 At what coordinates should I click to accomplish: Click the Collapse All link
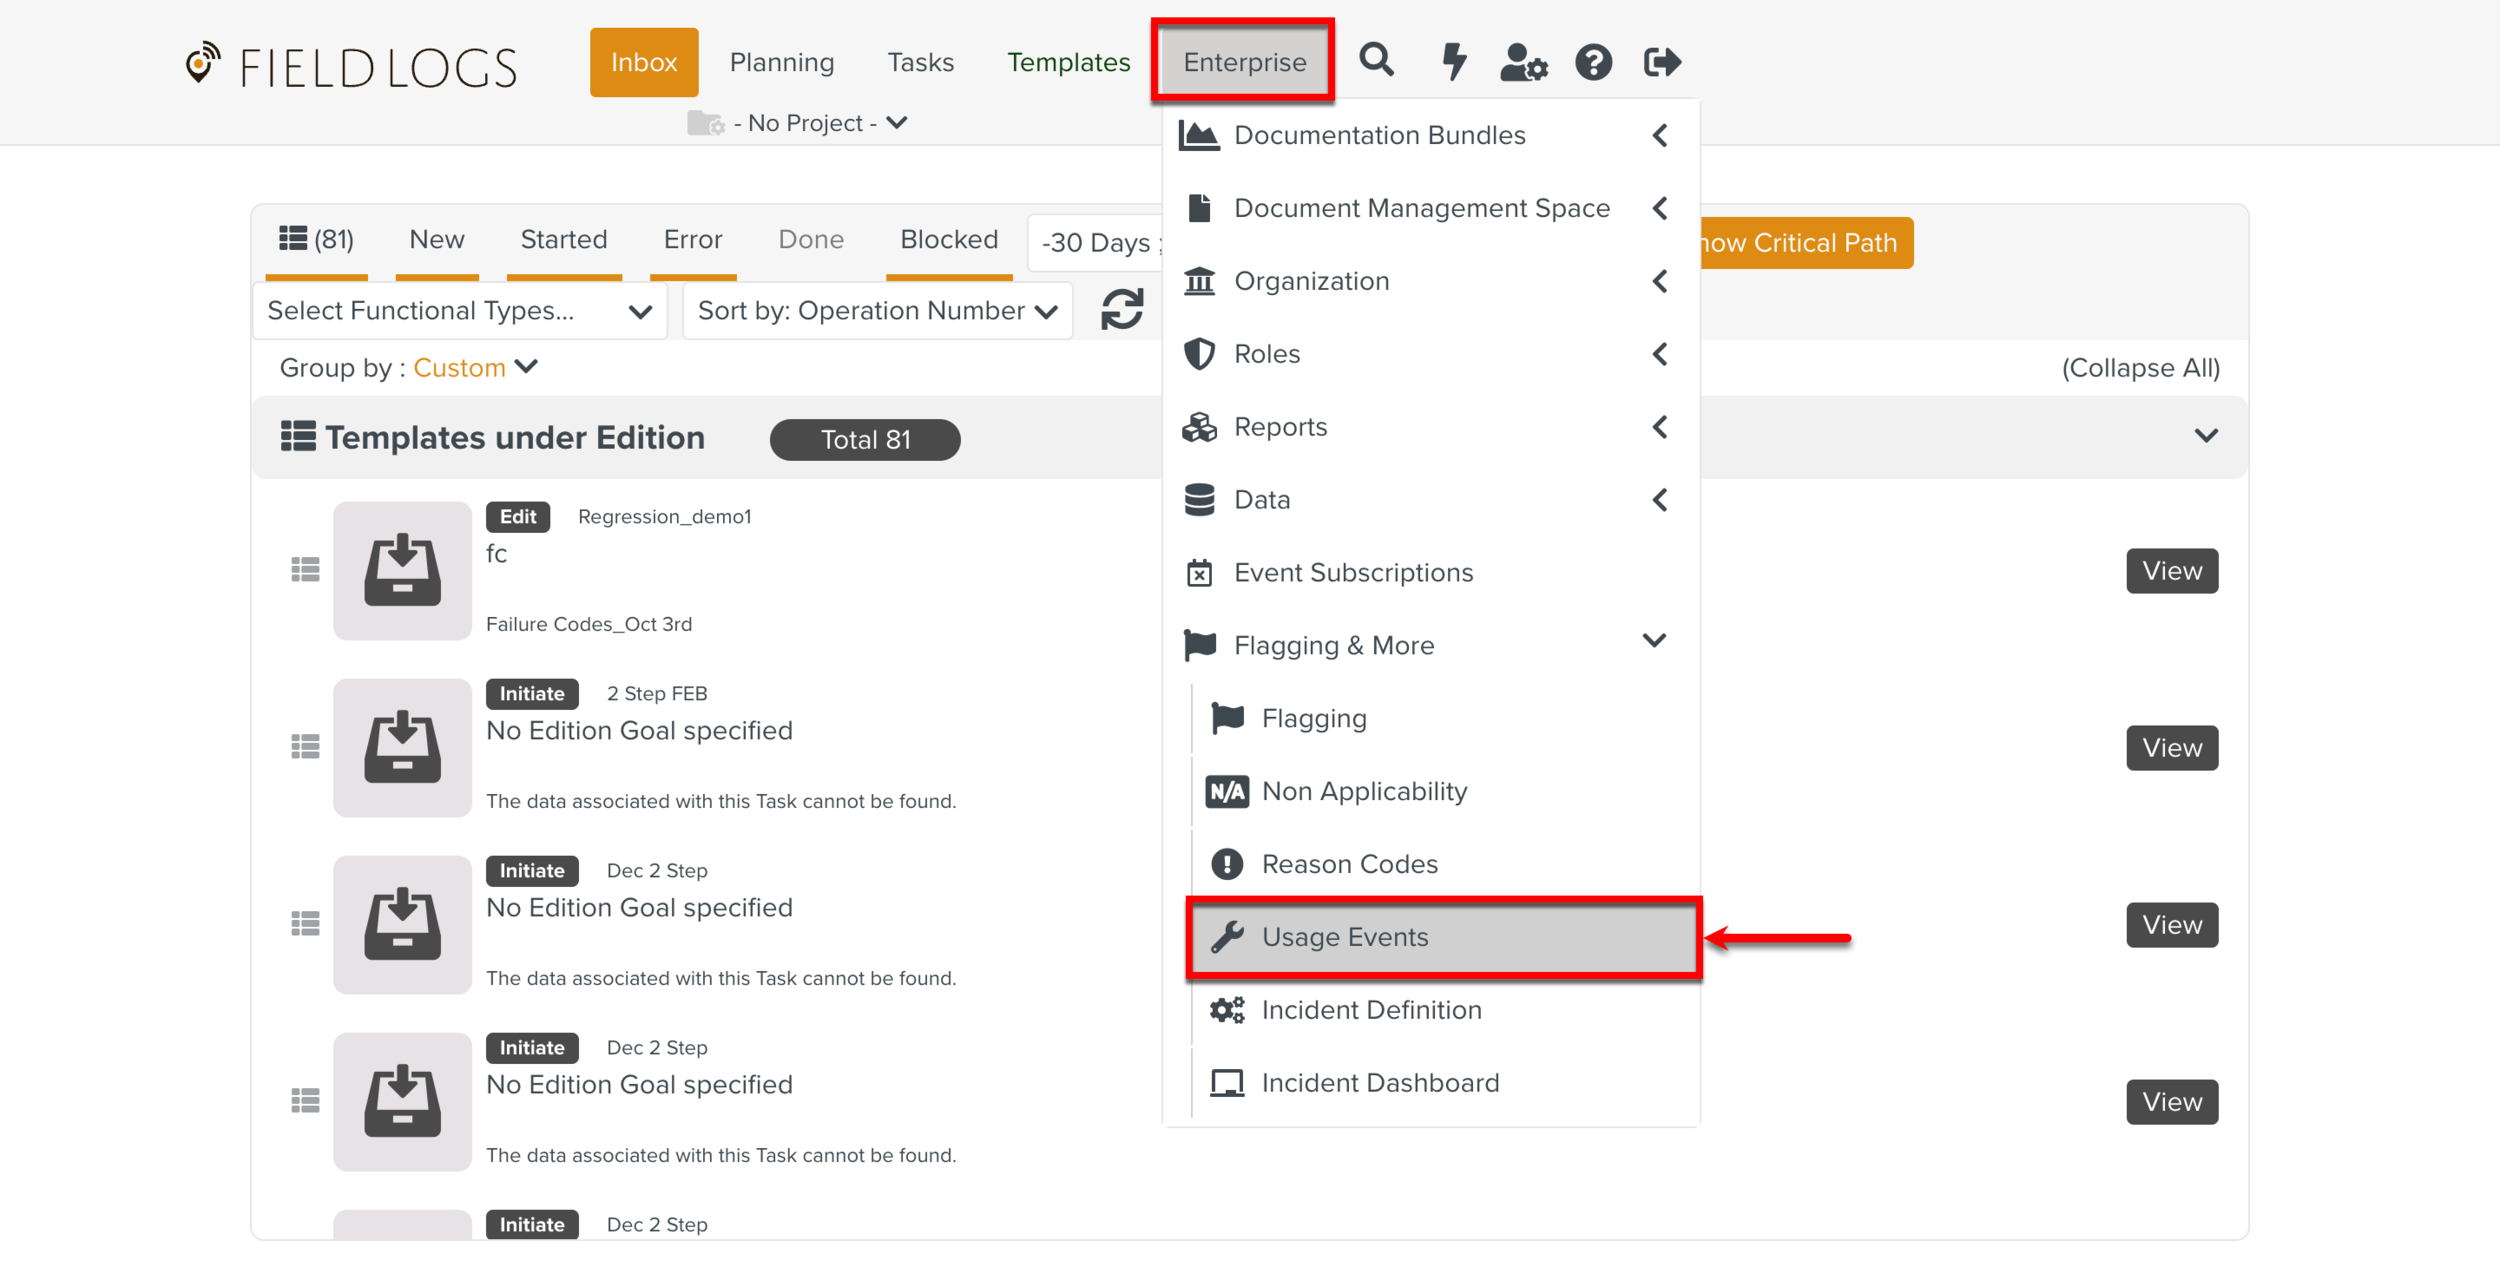click(x=2140, y=368)
